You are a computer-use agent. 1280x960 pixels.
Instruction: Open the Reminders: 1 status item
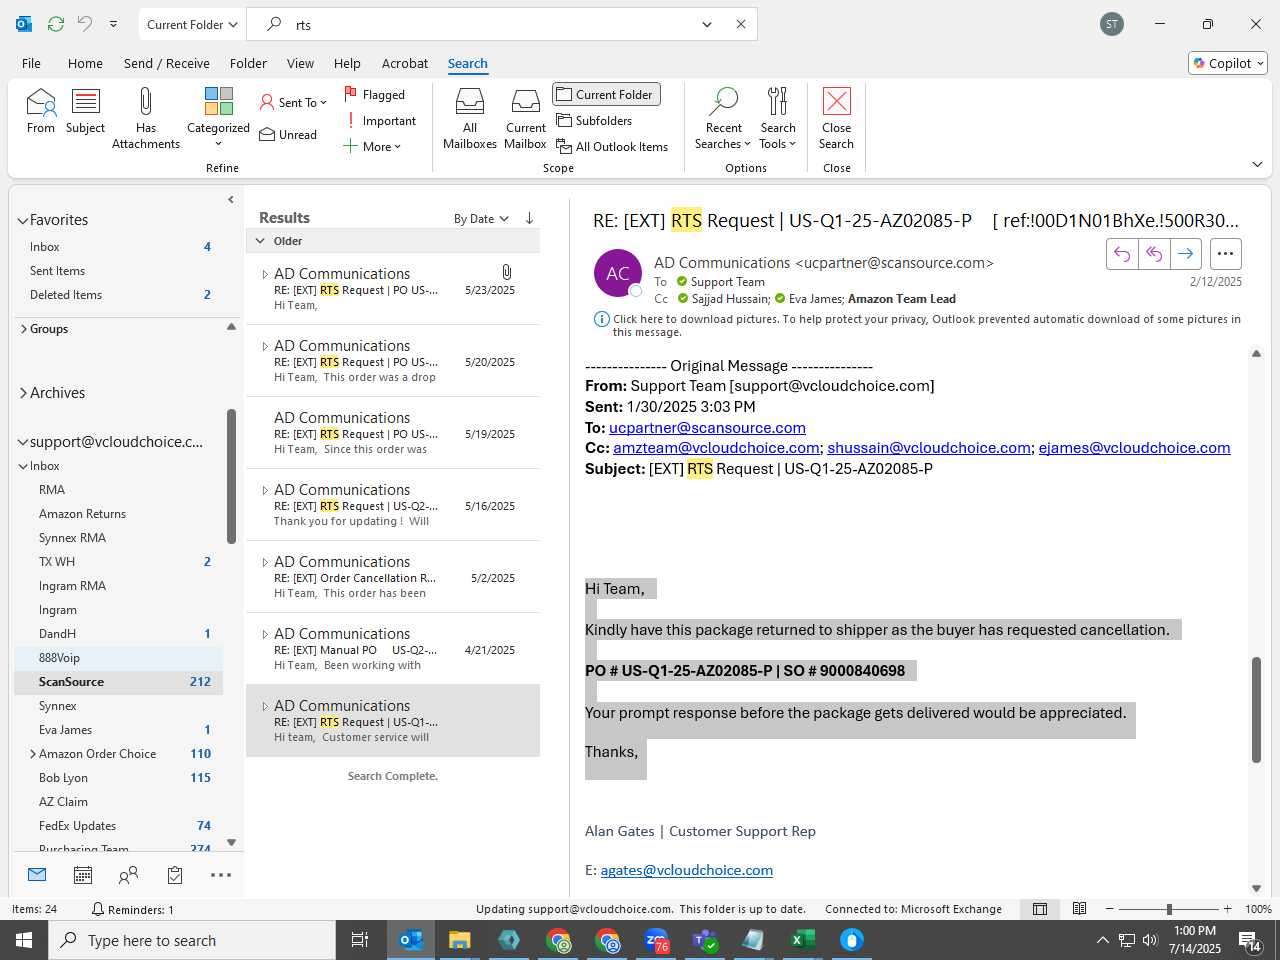[133, 909]
